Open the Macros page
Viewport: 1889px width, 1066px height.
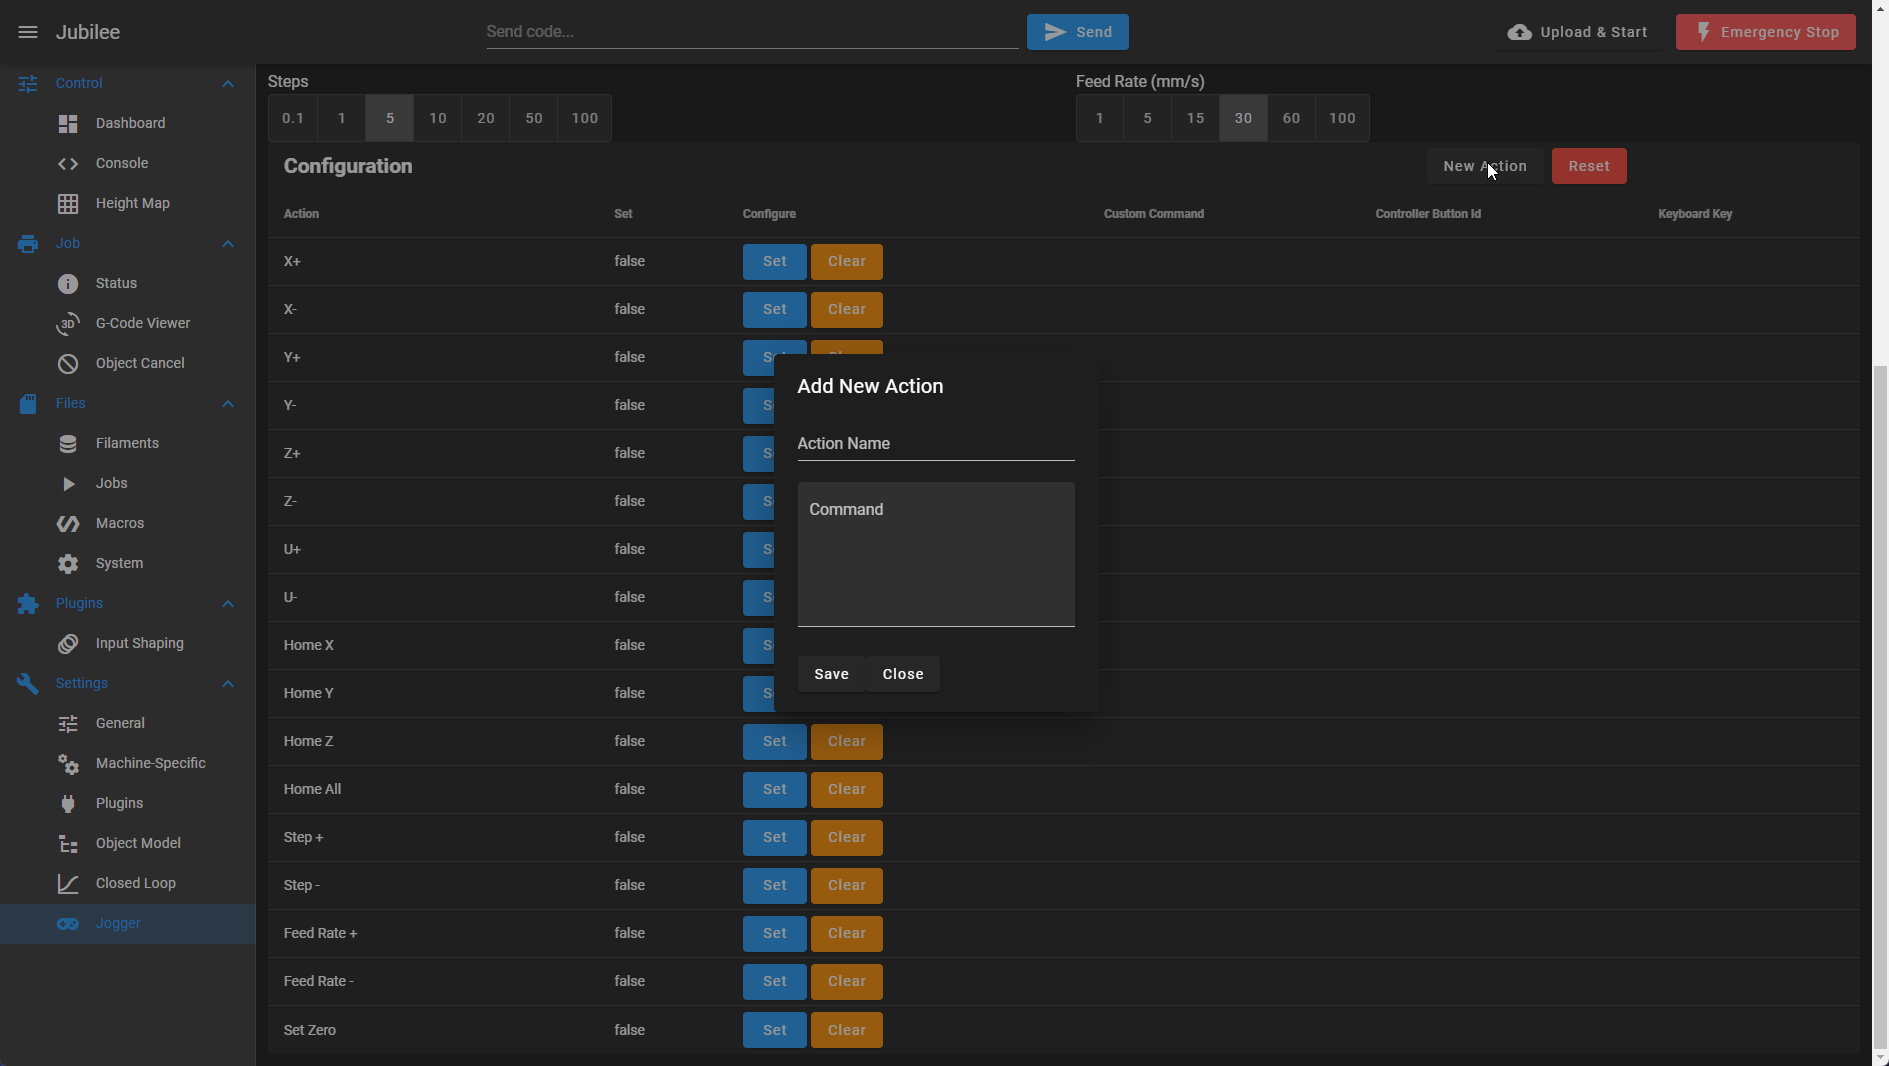pos(128,523)
